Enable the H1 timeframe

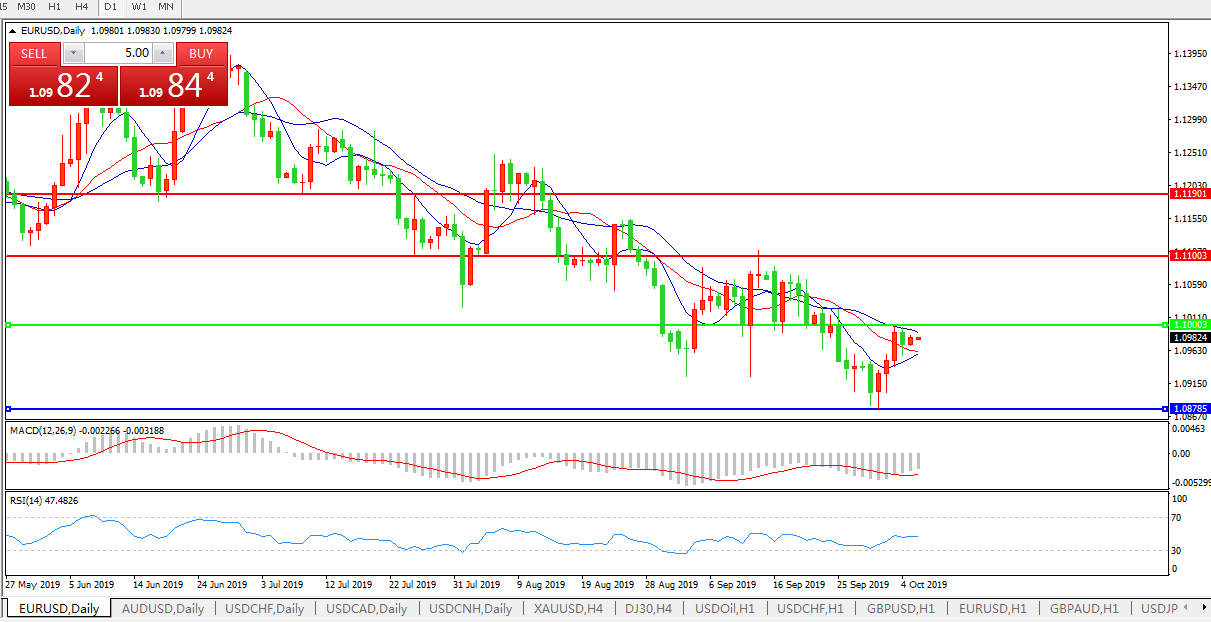pos(55,7)
